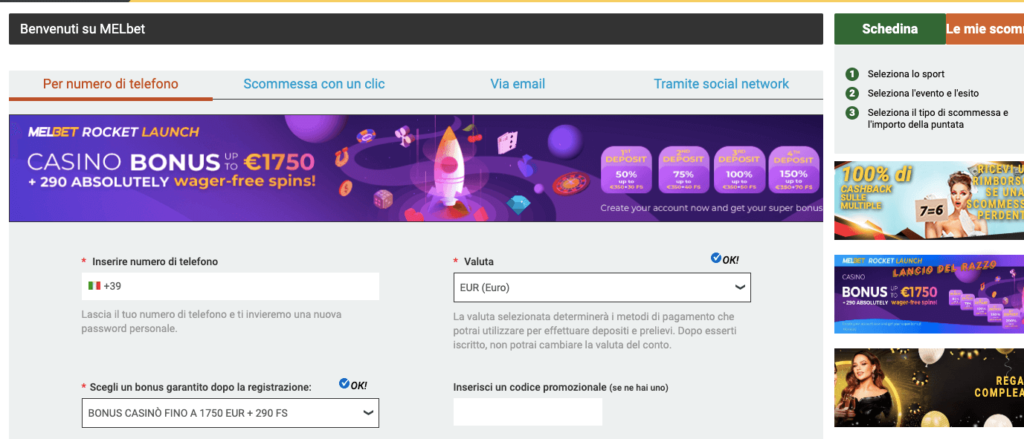This screenshot has height=439, width=1024.
Task: Expand the bonus garantito selection dropdown
Action: click(x=231, y=413)
